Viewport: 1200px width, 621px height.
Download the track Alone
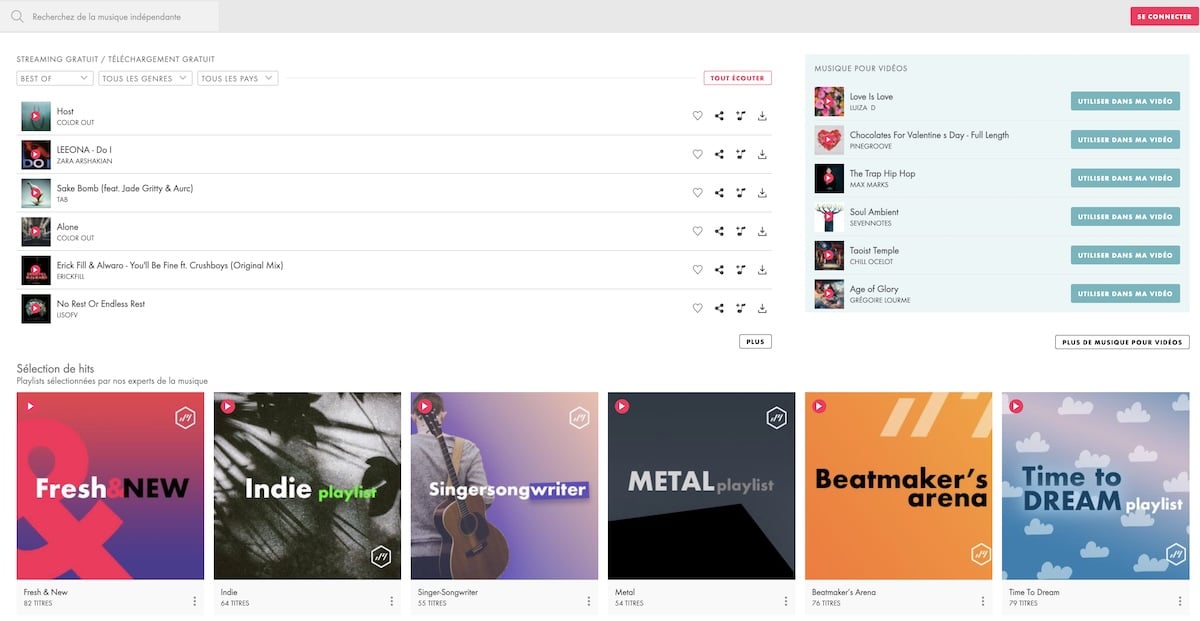point(762,231)
